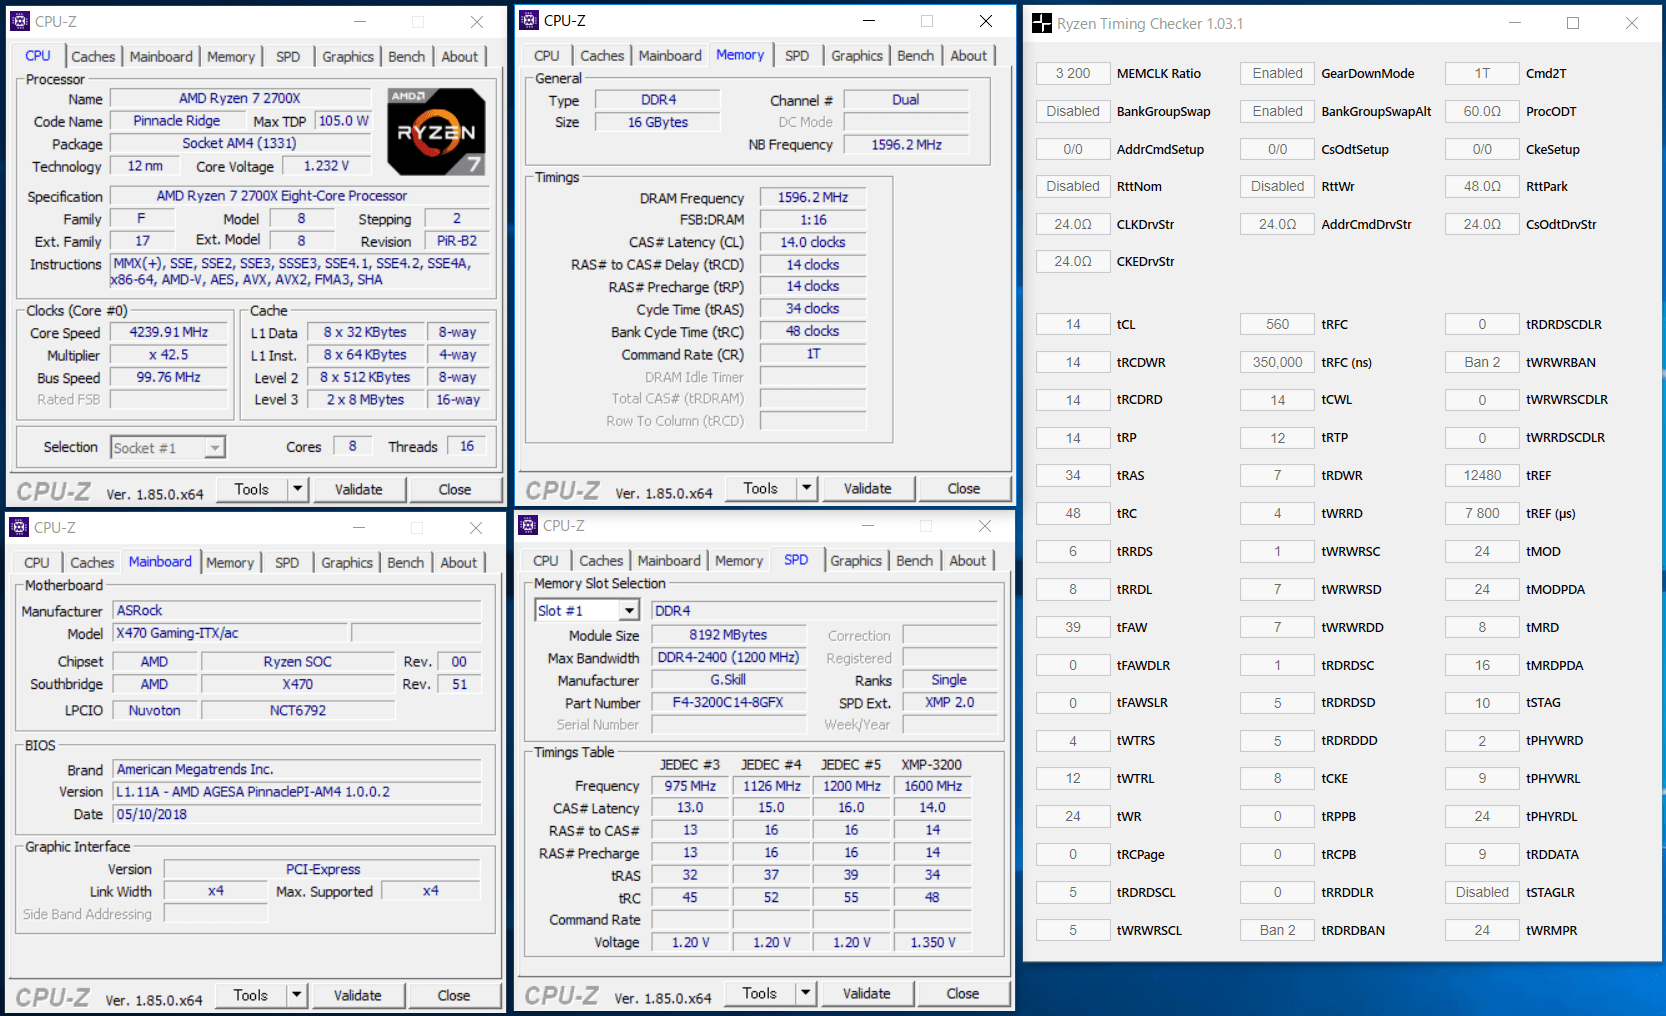Open About tab in the Mainboard window
1666x1016 pixels.
[x=458, y=563]
